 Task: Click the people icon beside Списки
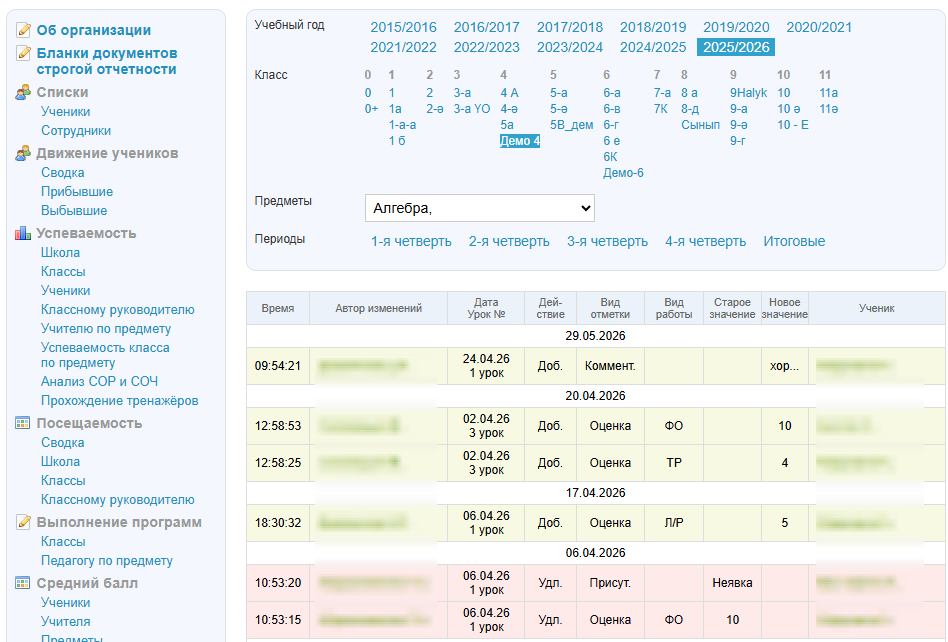coord(23,92)
